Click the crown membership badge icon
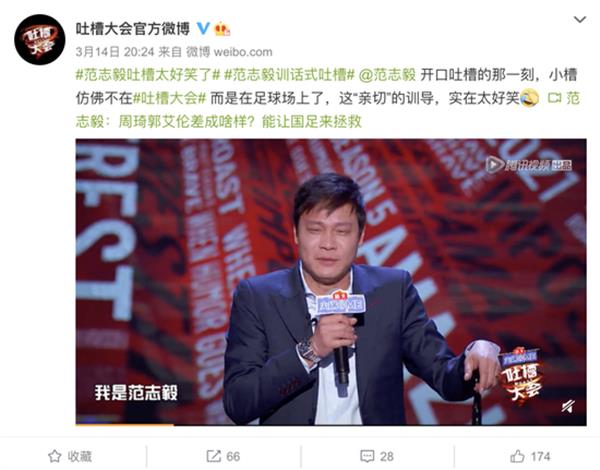The width and height of the screenshot is (600, 470). (x=222, y=29)
